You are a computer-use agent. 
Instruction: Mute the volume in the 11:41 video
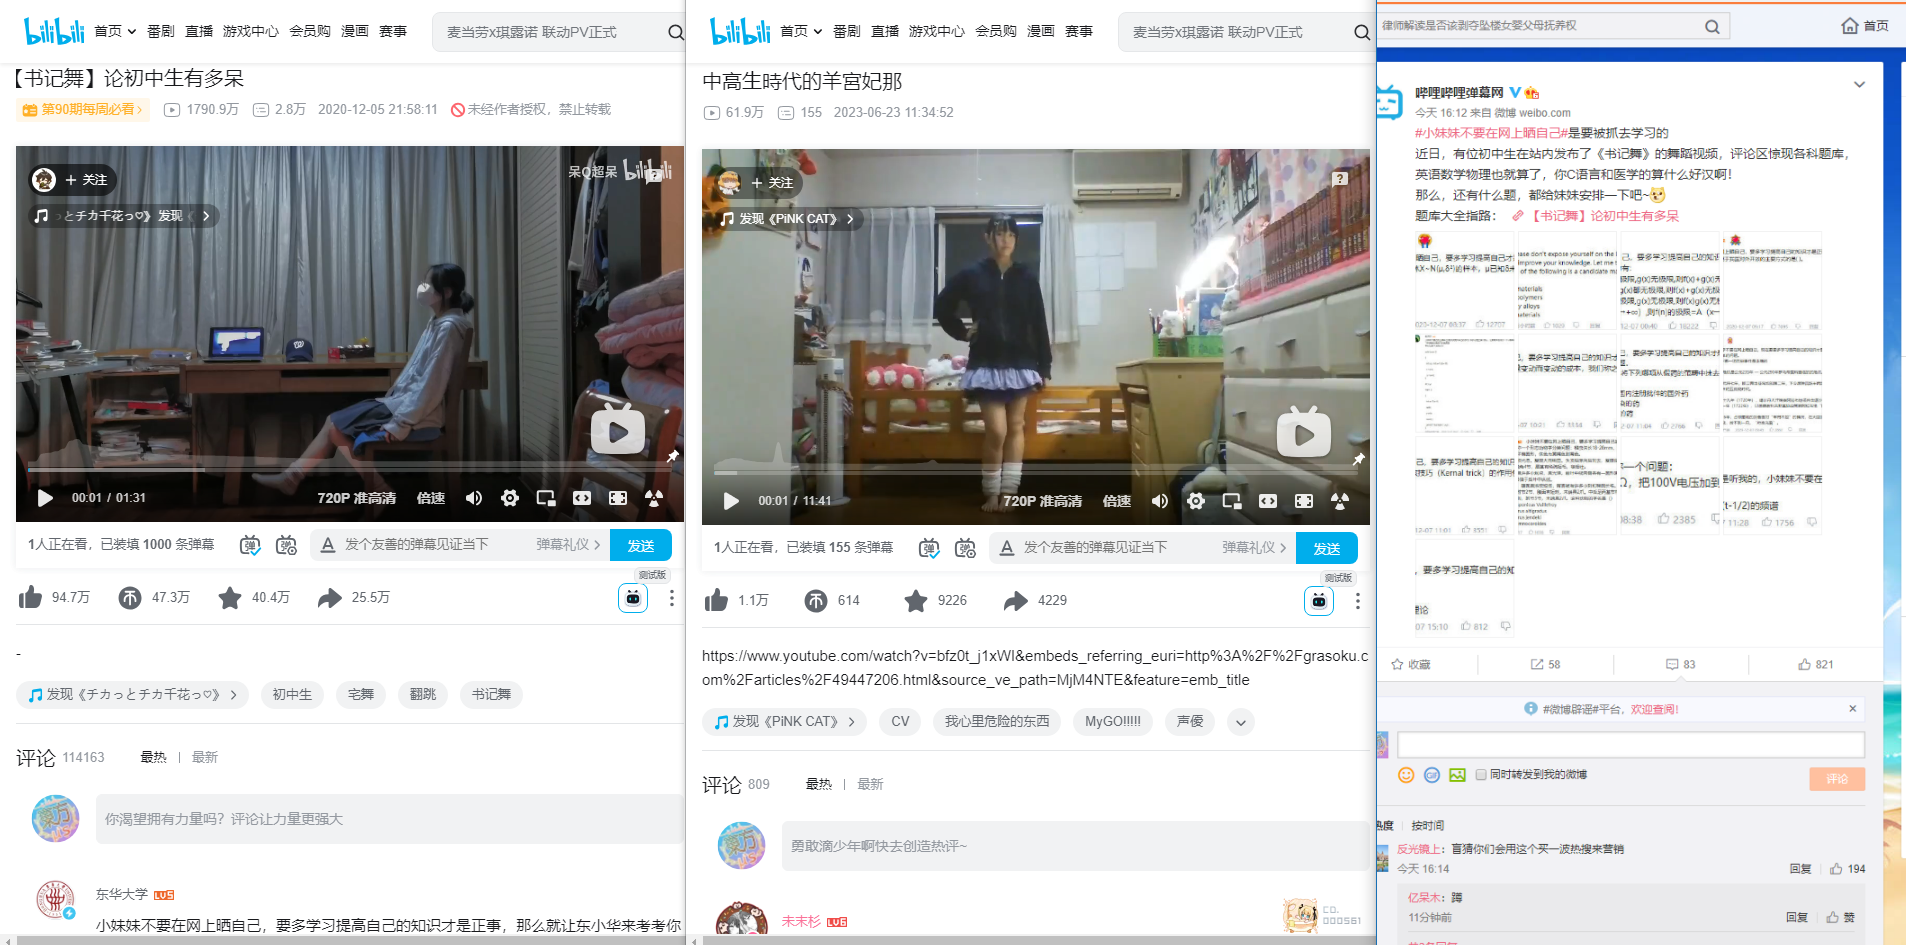1159,501
